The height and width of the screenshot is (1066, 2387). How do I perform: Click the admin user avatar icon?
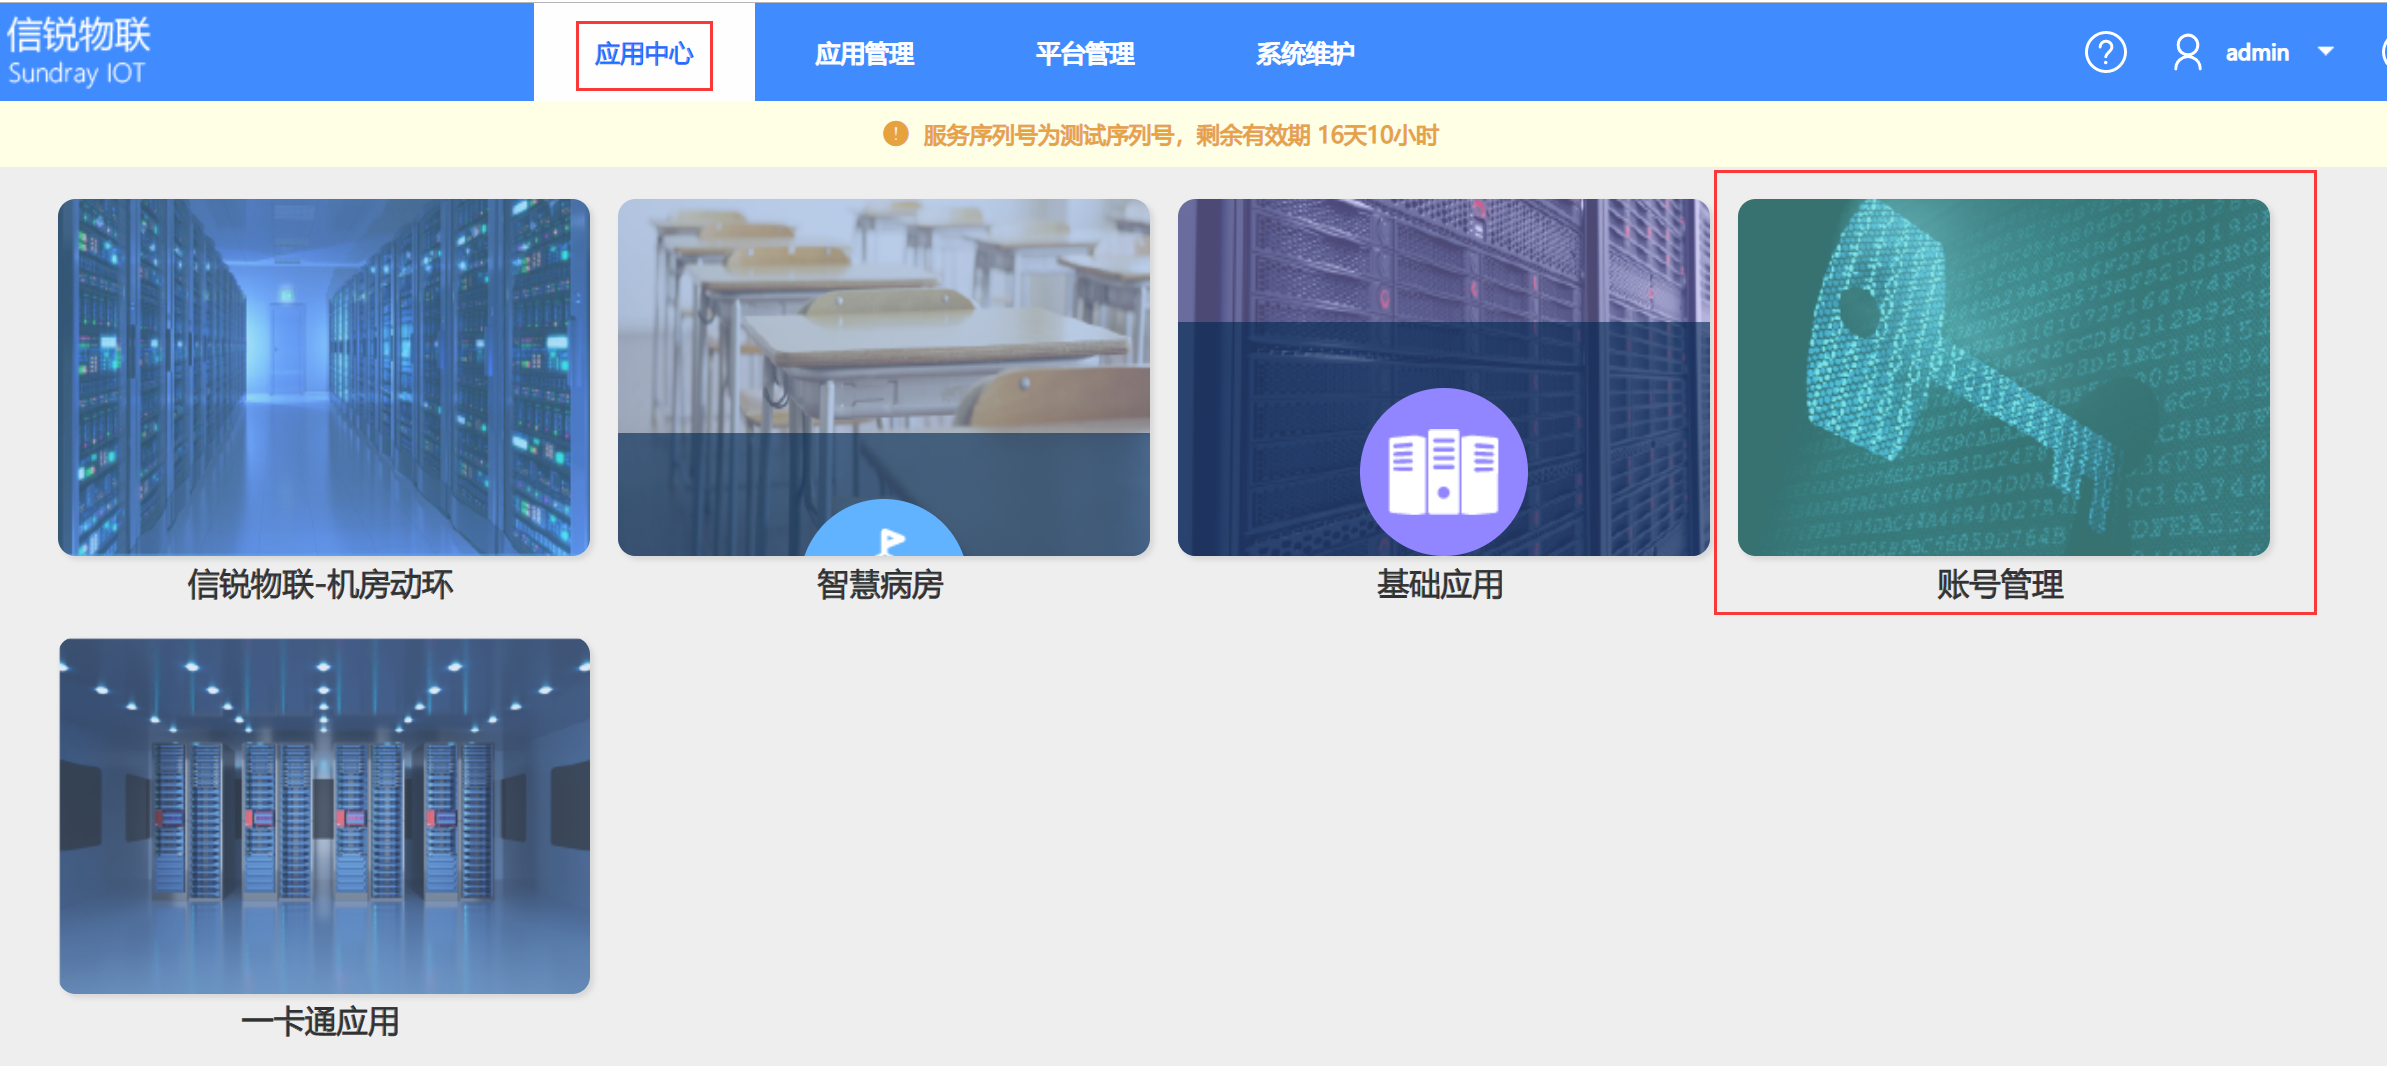pyautogui.click(x=2187, y=52)
